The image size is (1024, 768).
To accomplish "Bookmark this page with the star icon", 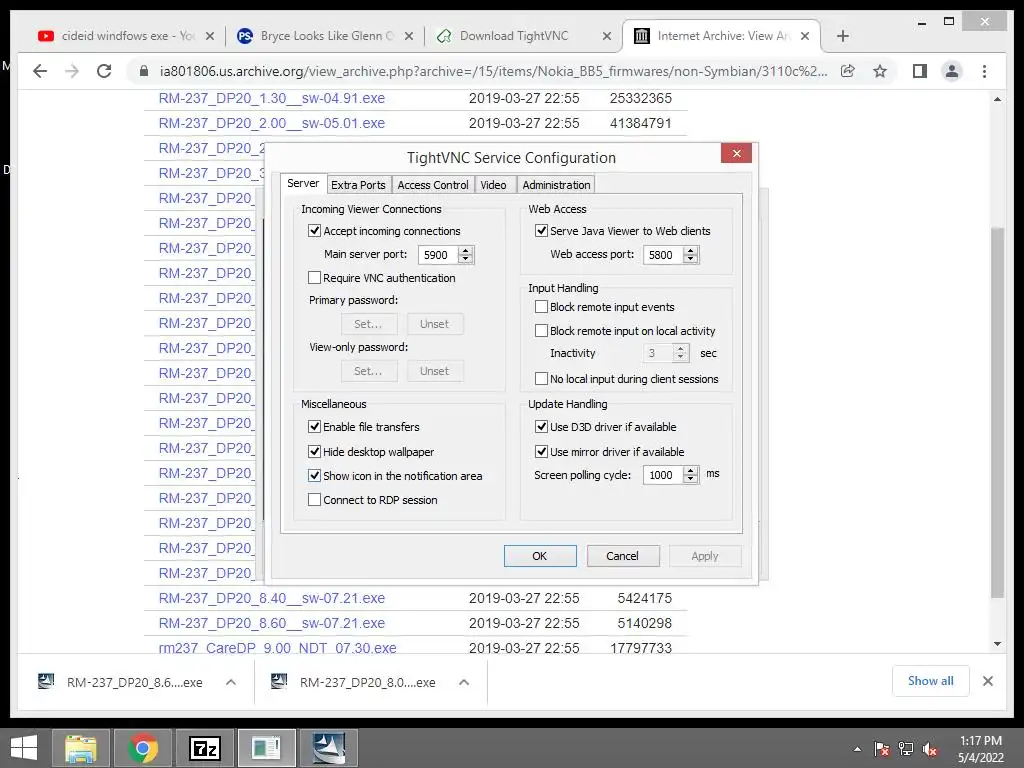I will click(x=880, y=71).
